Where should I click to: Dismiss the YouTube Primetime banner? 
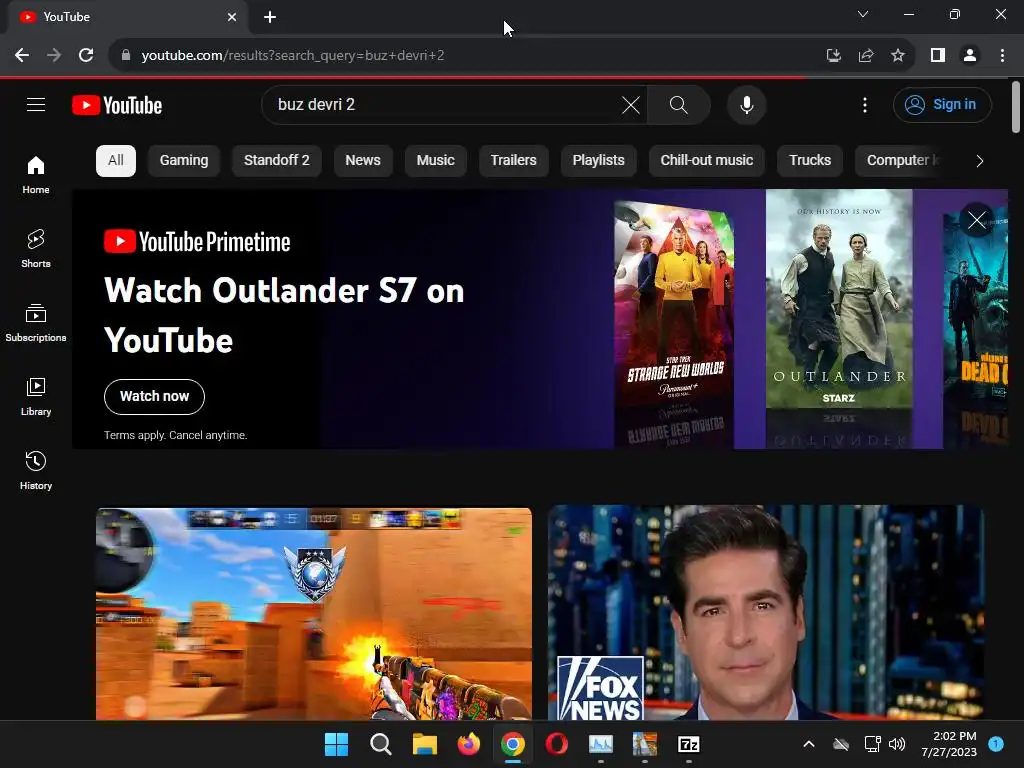coord(976,220)
